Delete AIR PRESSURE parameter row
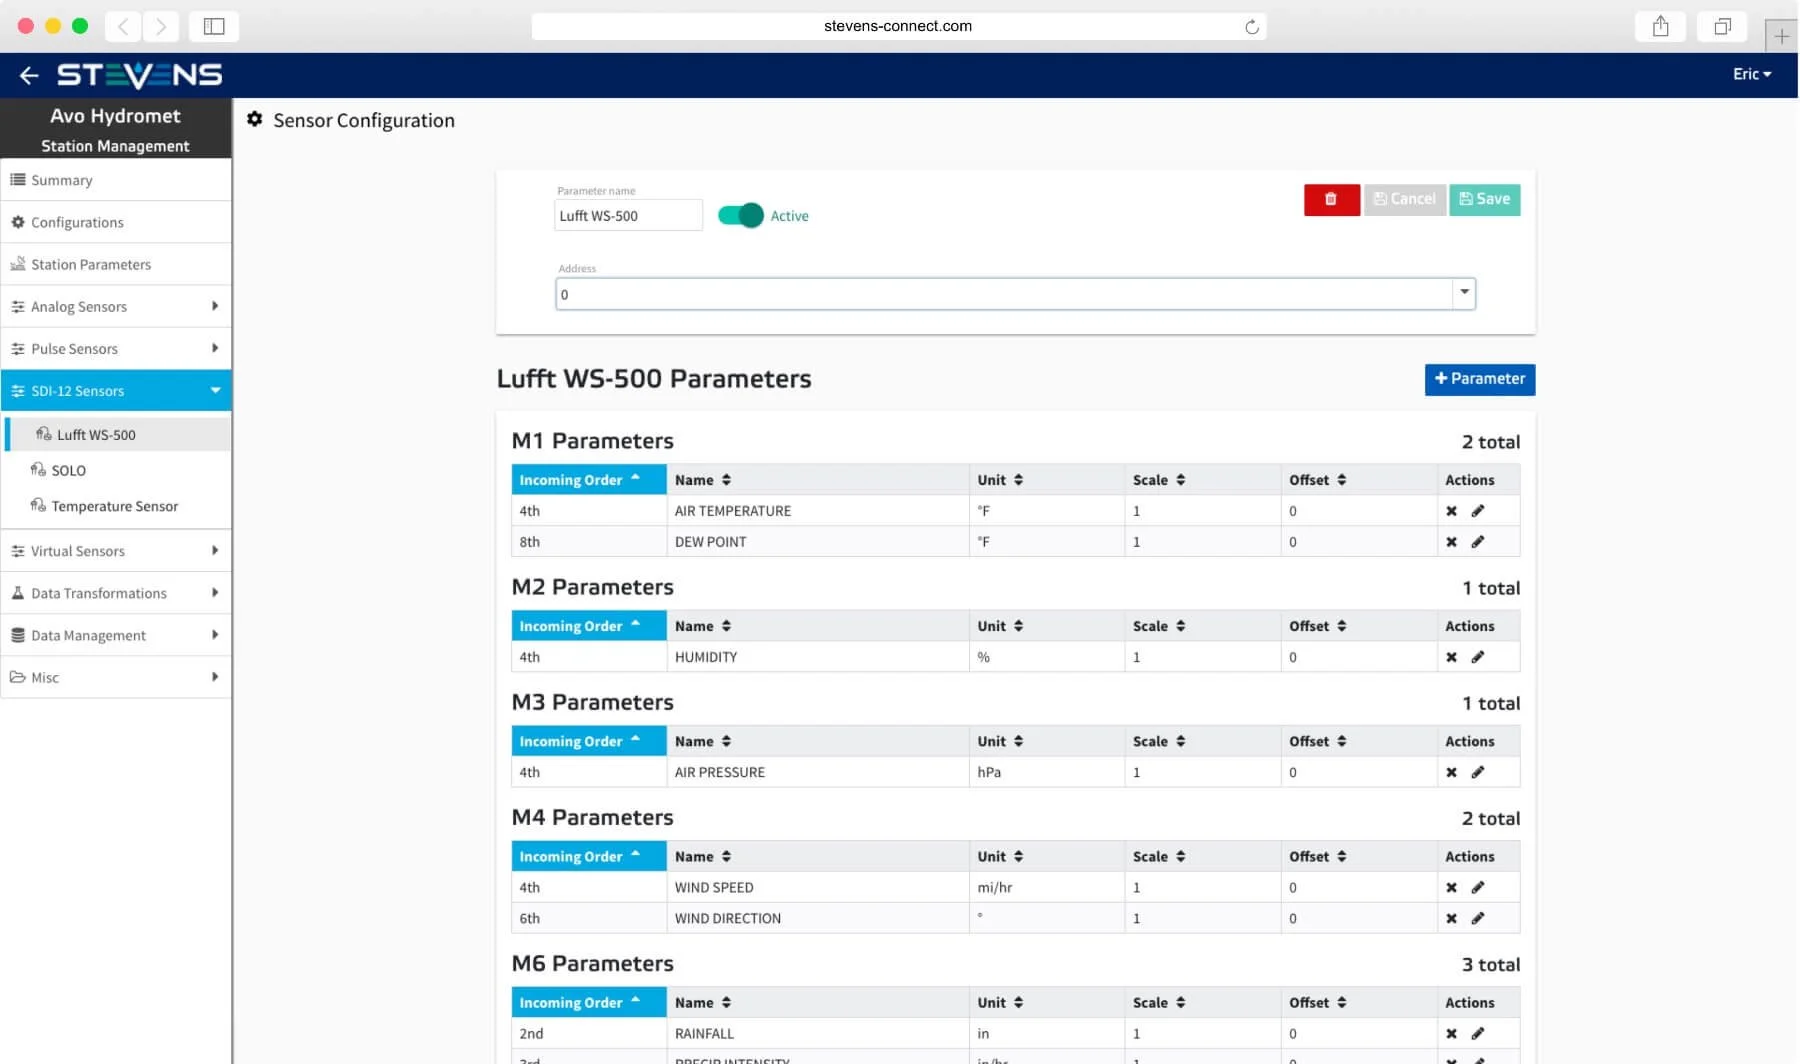Image resolution: width=1800 pixels, height=1064 pixels. pyautogui.click(x=1451, y=772)
